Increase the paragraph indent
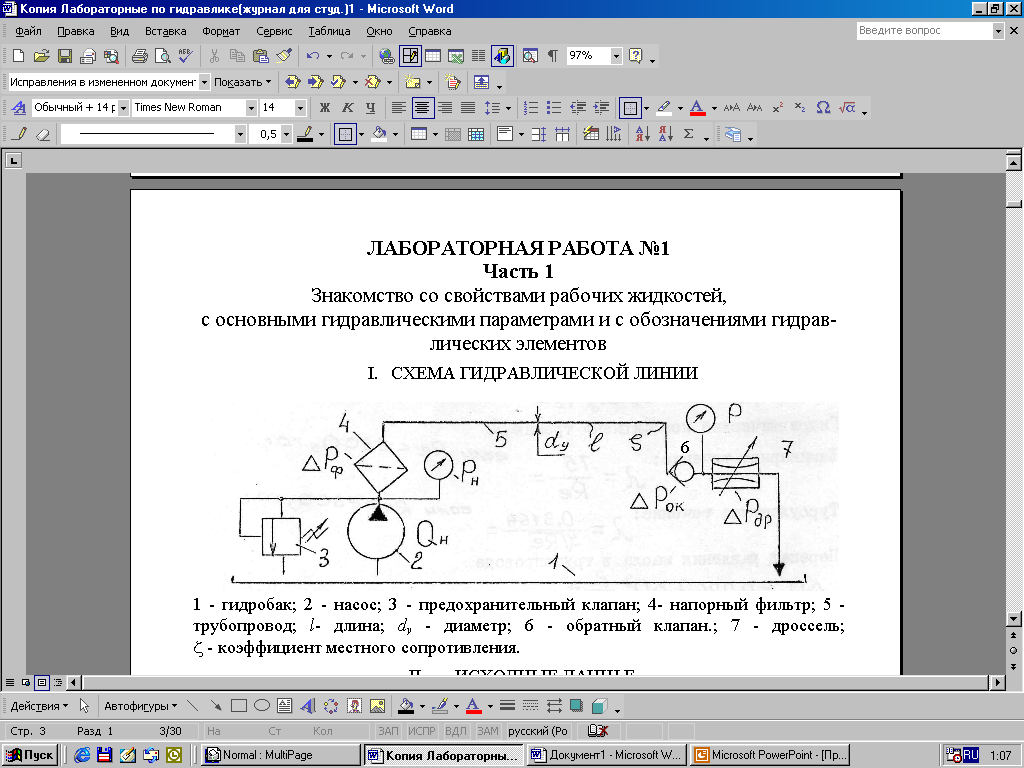1024x768 pixels. tap(600, 108)
